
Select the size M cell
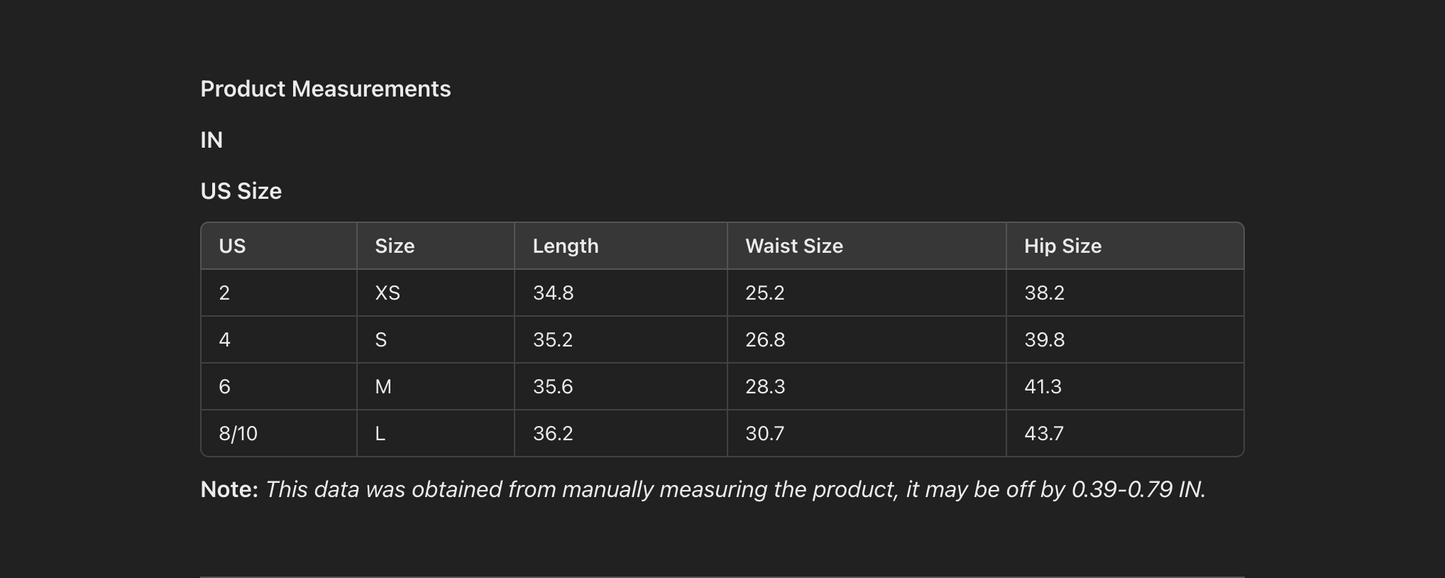coord(383,387)
